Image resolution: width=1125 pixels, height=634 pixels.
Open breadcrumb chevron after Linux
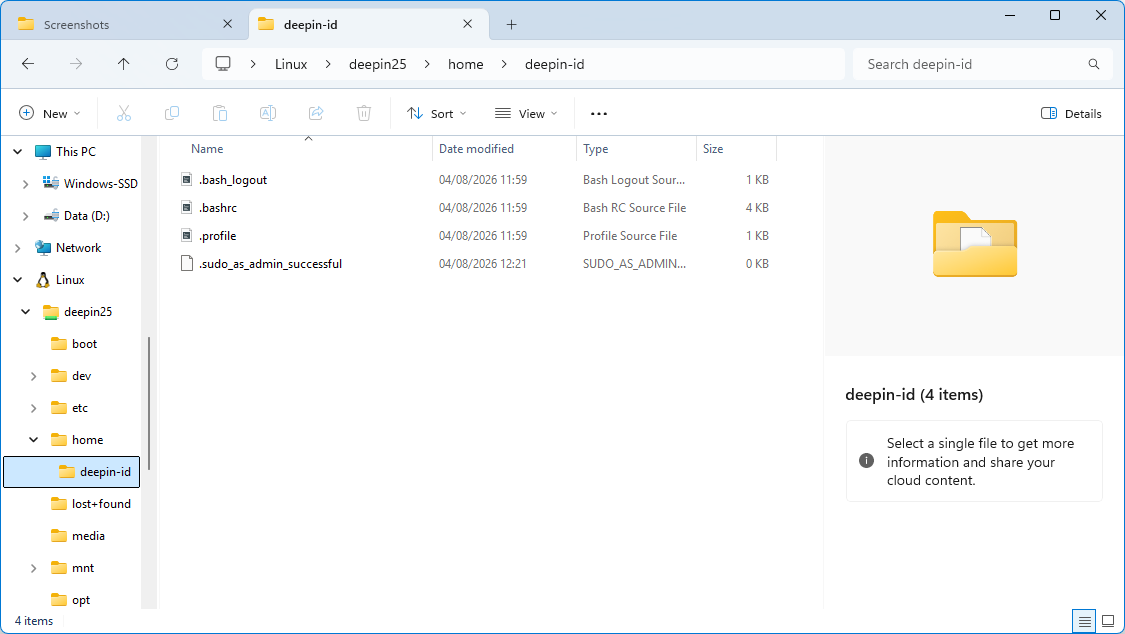click(328, 64)
